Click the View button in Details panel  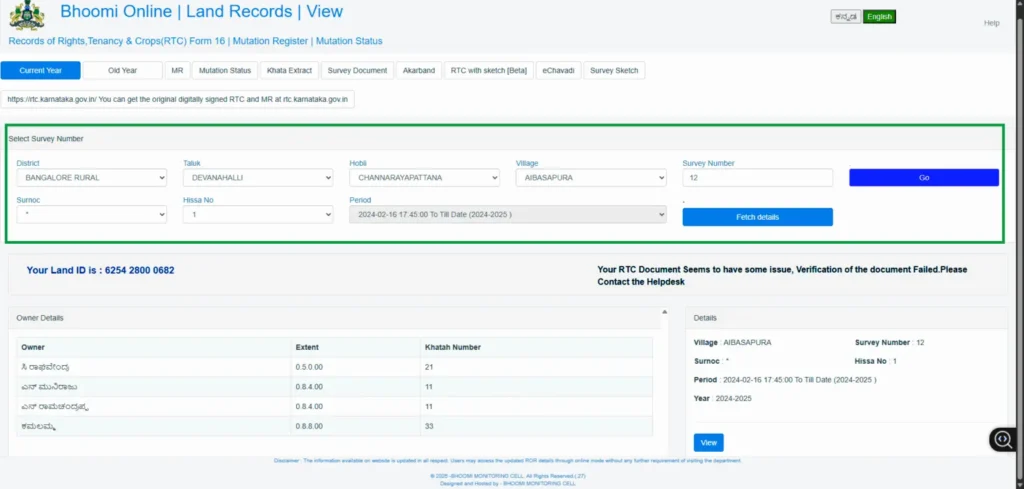pyautogui.click(x=709, y=443)
